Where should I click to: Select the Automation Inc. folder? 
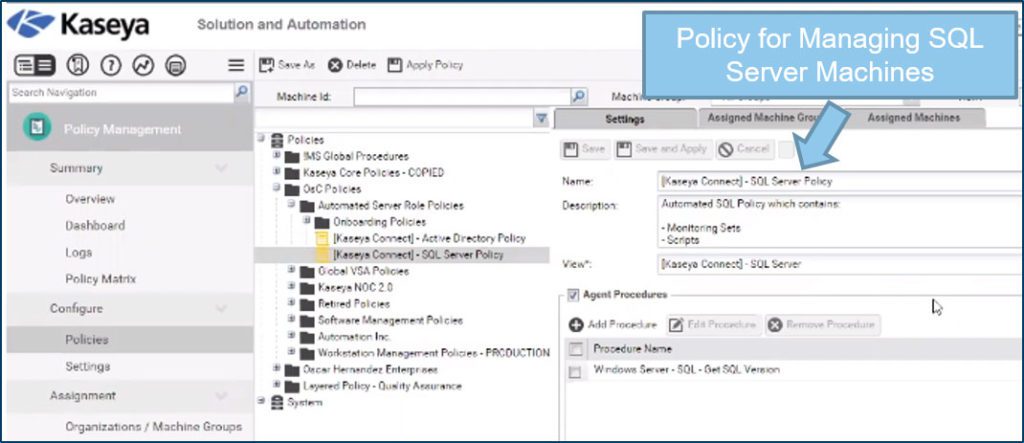pyautogui.click(x=354, y=337)
